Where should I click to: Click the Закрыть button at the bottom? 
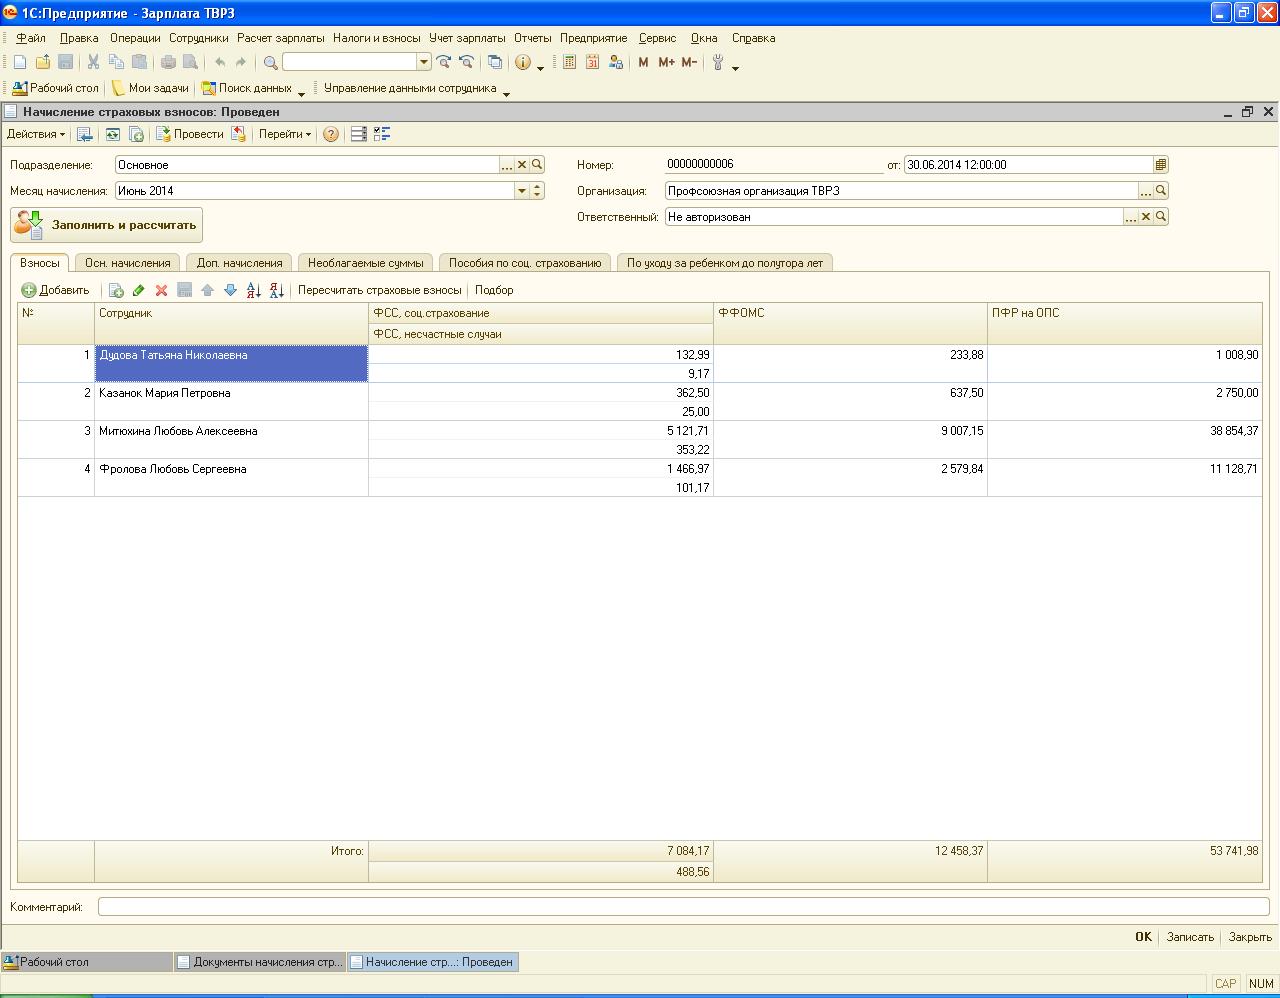click(1250, 937)
